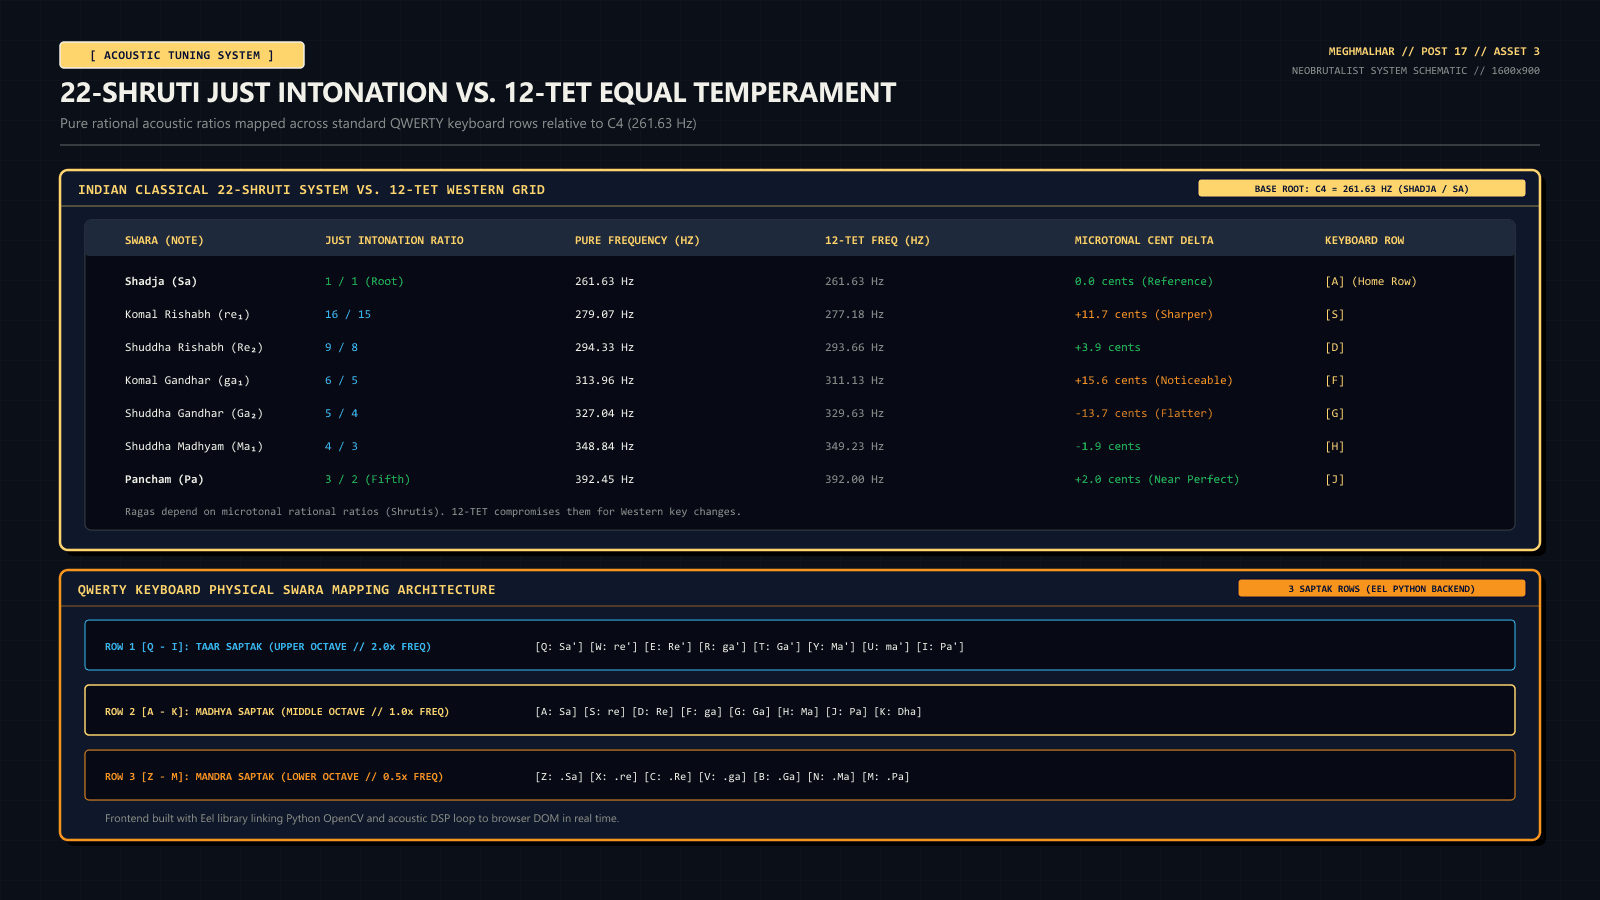Click the KEYBOARD ROW column header
Viewport: 1600px width, 900px height.
coord(1364,240)
